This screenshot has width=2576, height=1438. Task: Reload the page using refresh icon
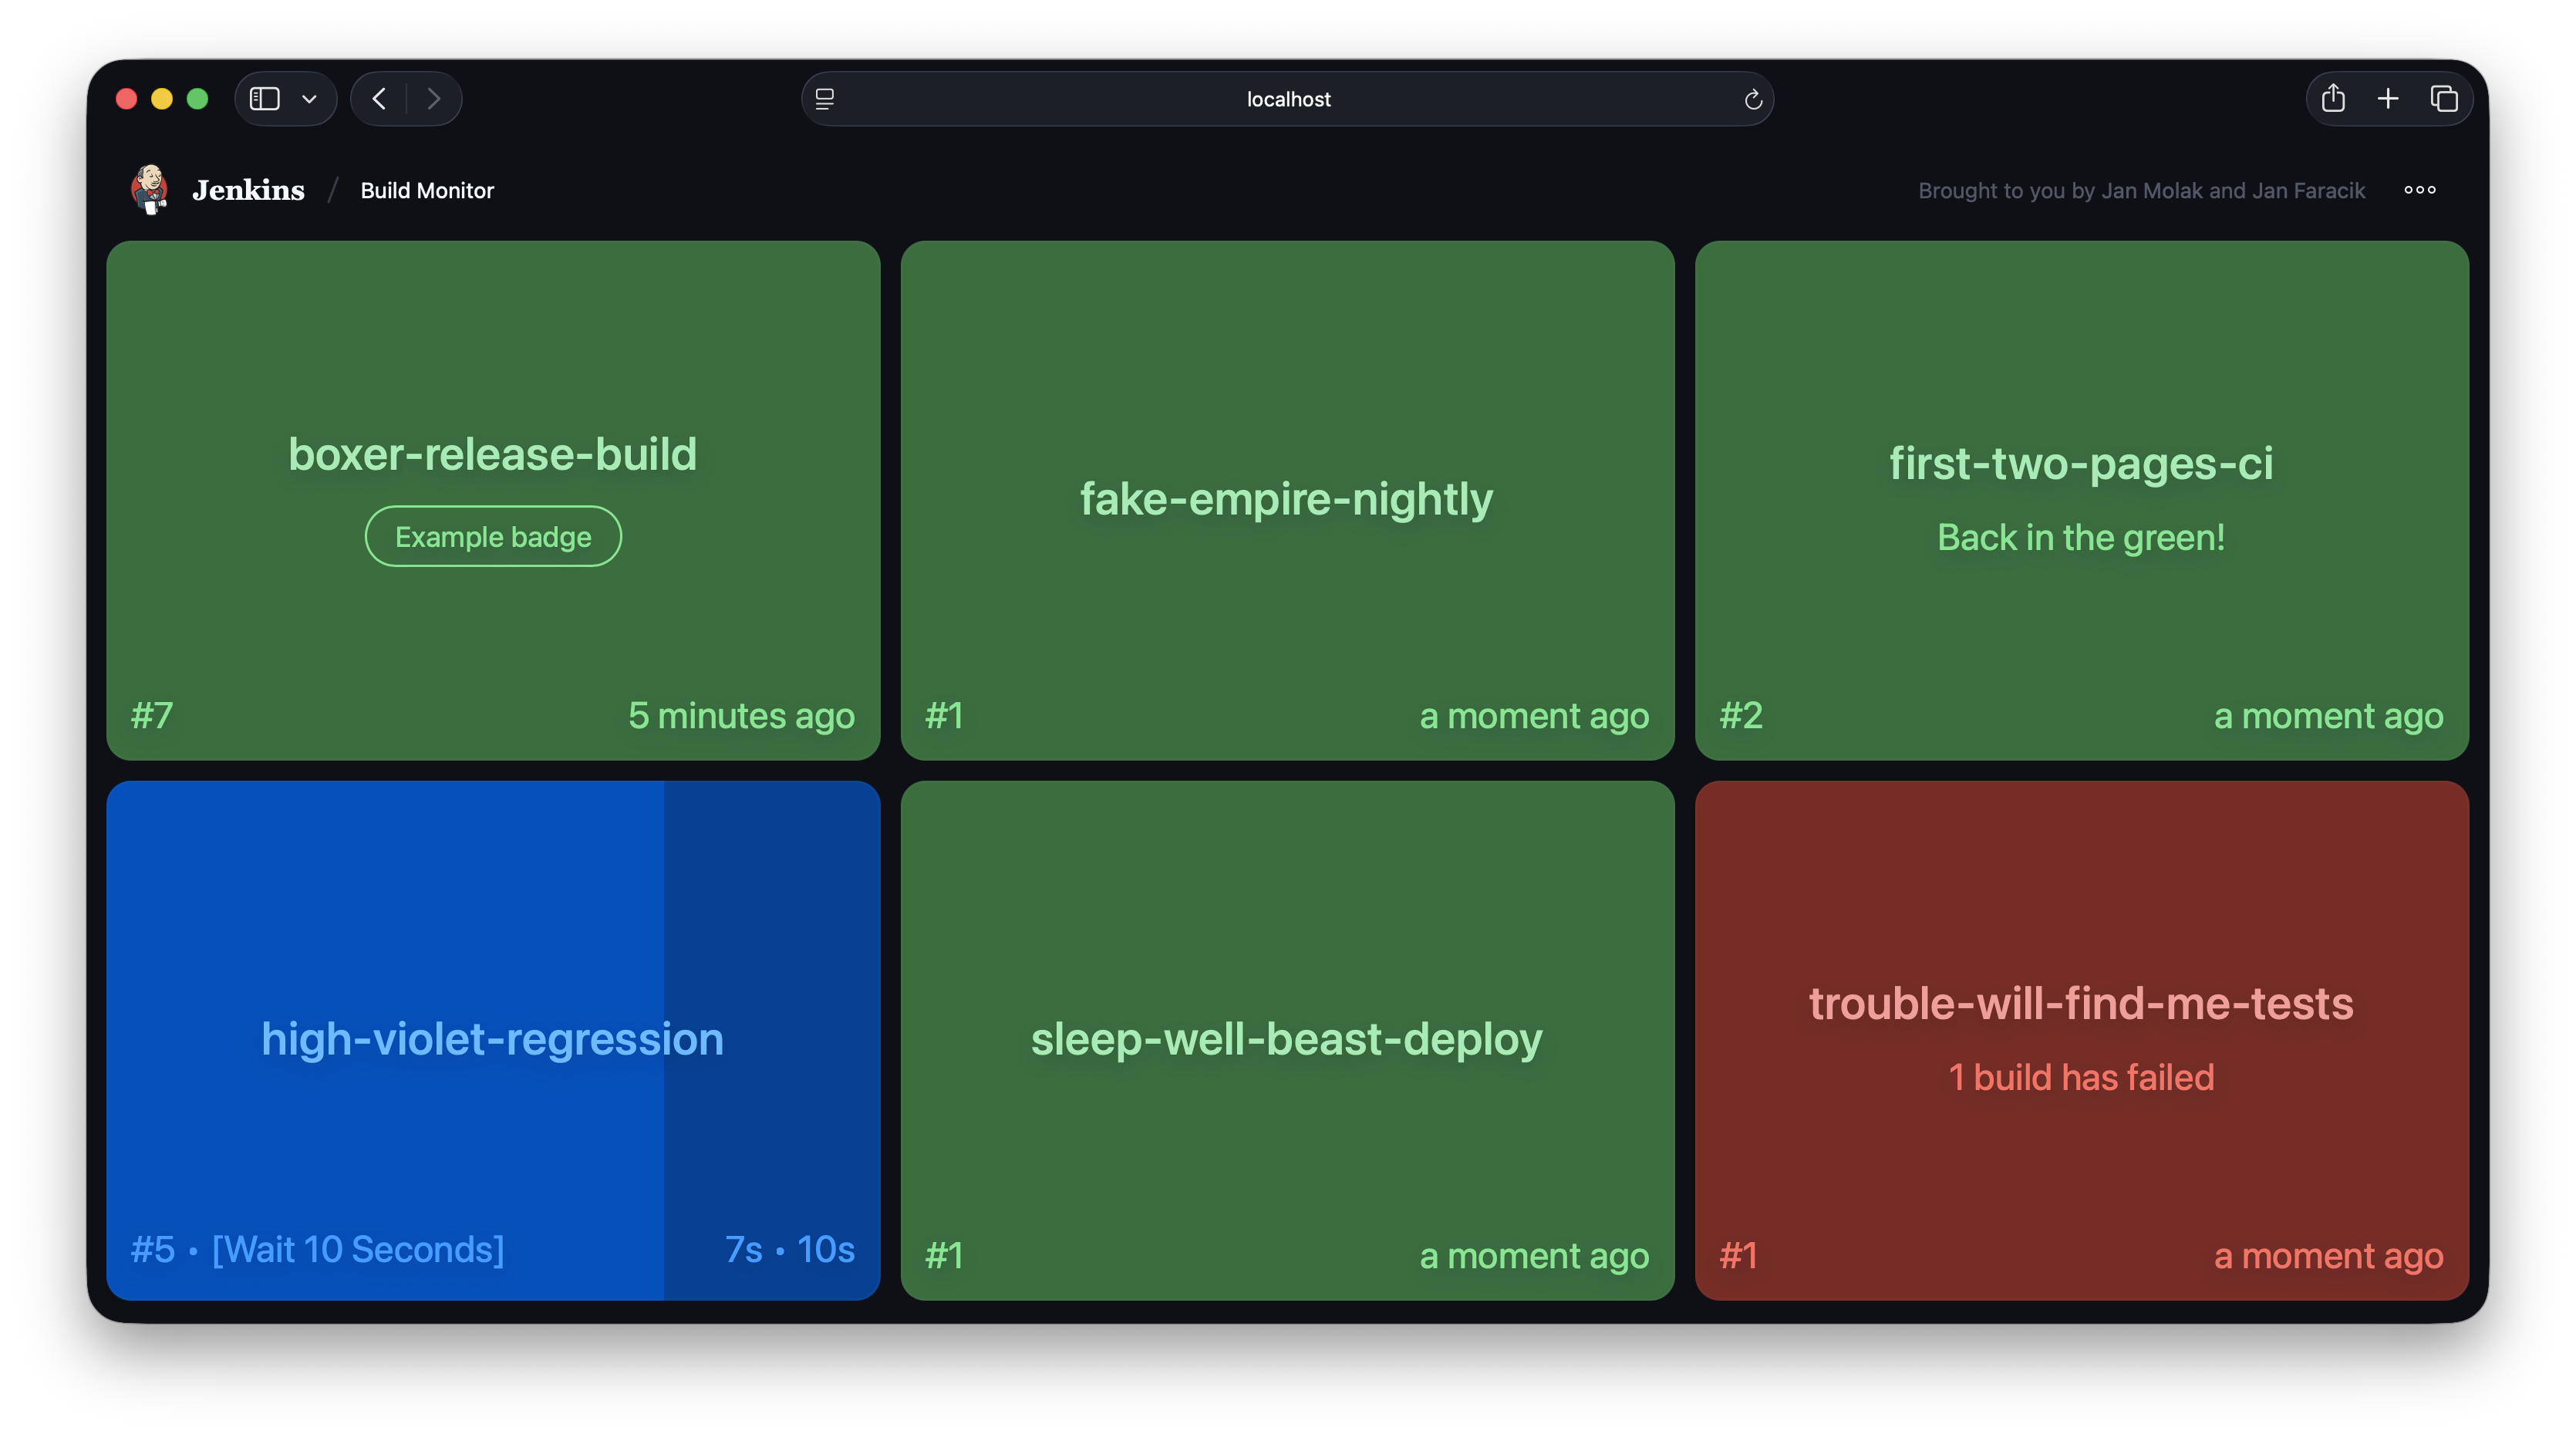coord(1752,99)
